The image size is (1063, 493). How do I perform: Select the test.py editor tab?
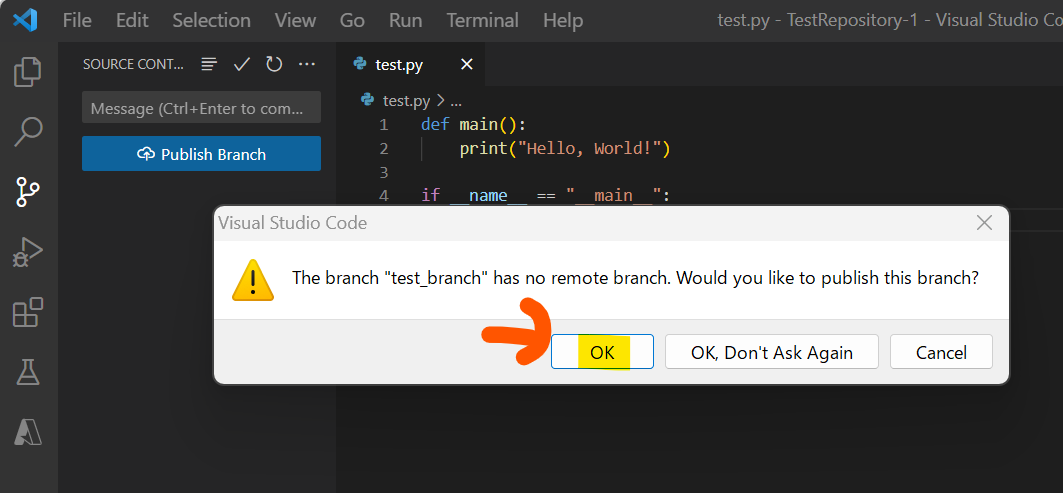coord(412,64)
